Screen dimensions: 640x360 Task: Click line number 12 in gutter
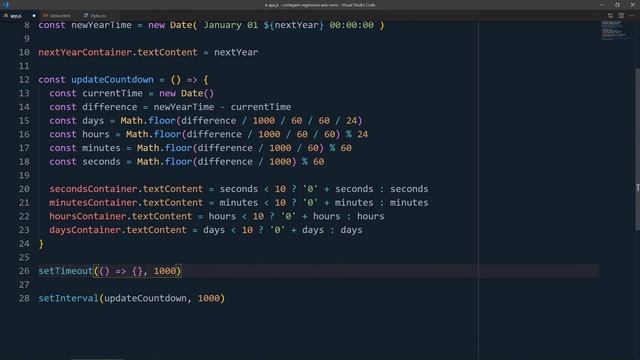[24, 80]
